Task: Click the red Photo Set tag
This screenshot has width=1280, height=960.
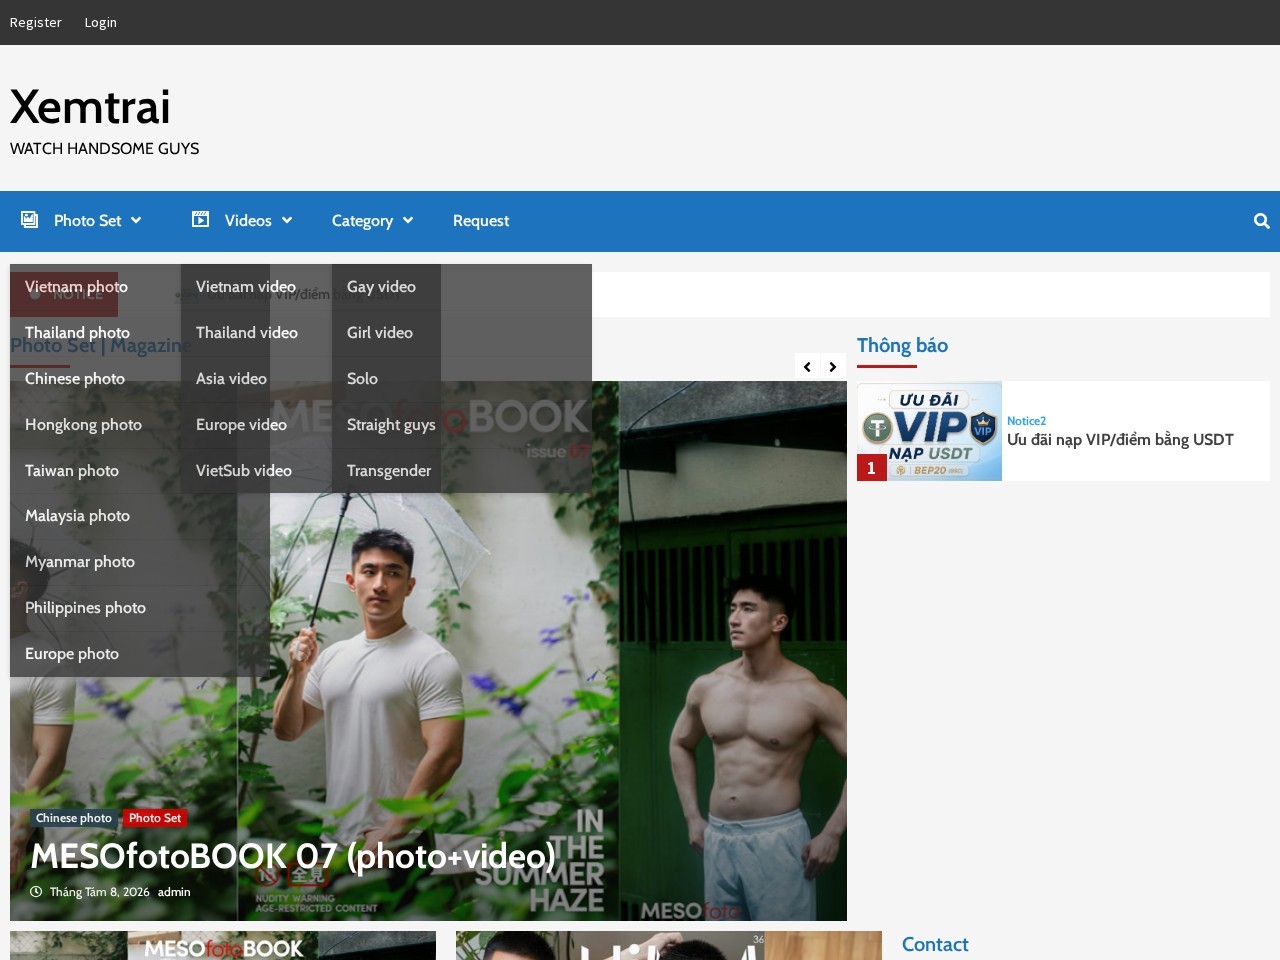Action: tap(155, 818)
